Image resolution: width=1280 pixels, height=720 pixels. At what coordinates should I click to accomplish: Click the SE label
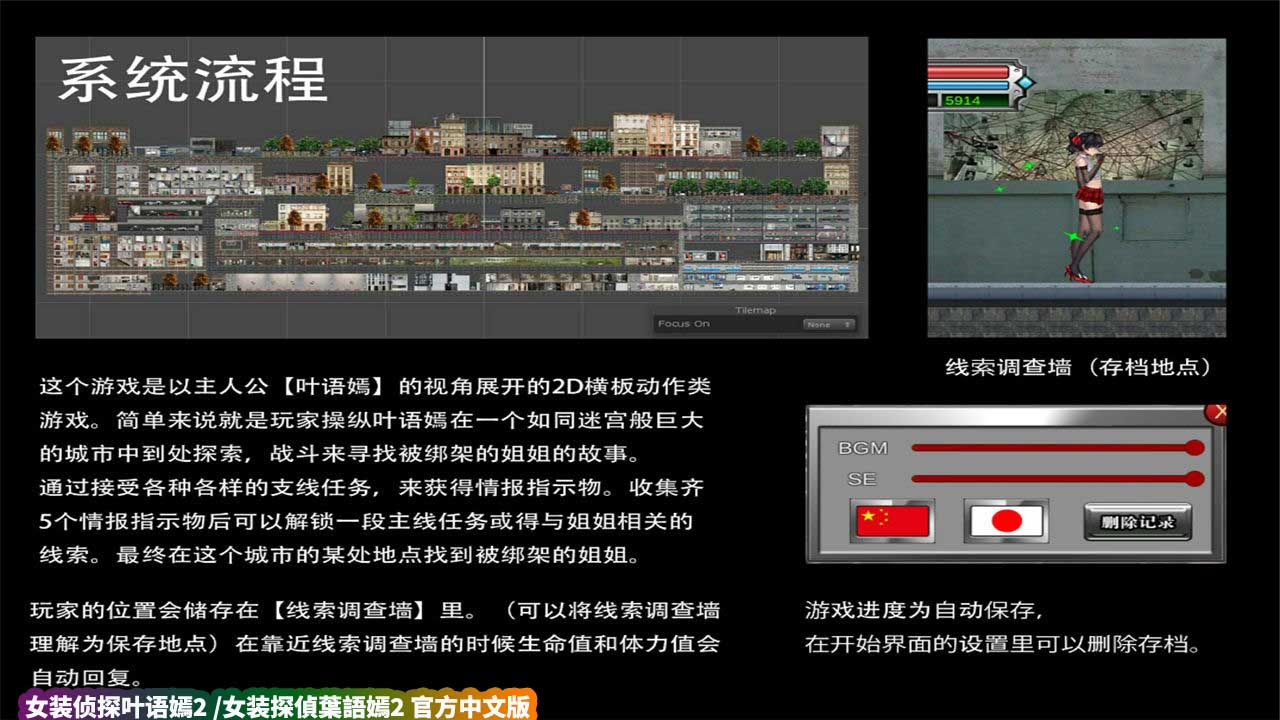tap(861, 479)
